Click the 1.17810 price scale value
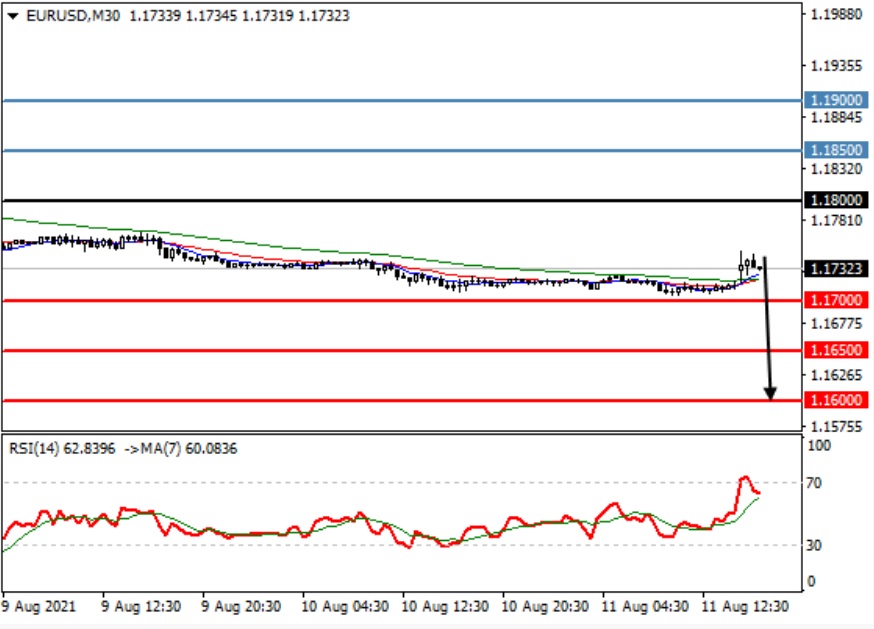 tap(836, 221)
